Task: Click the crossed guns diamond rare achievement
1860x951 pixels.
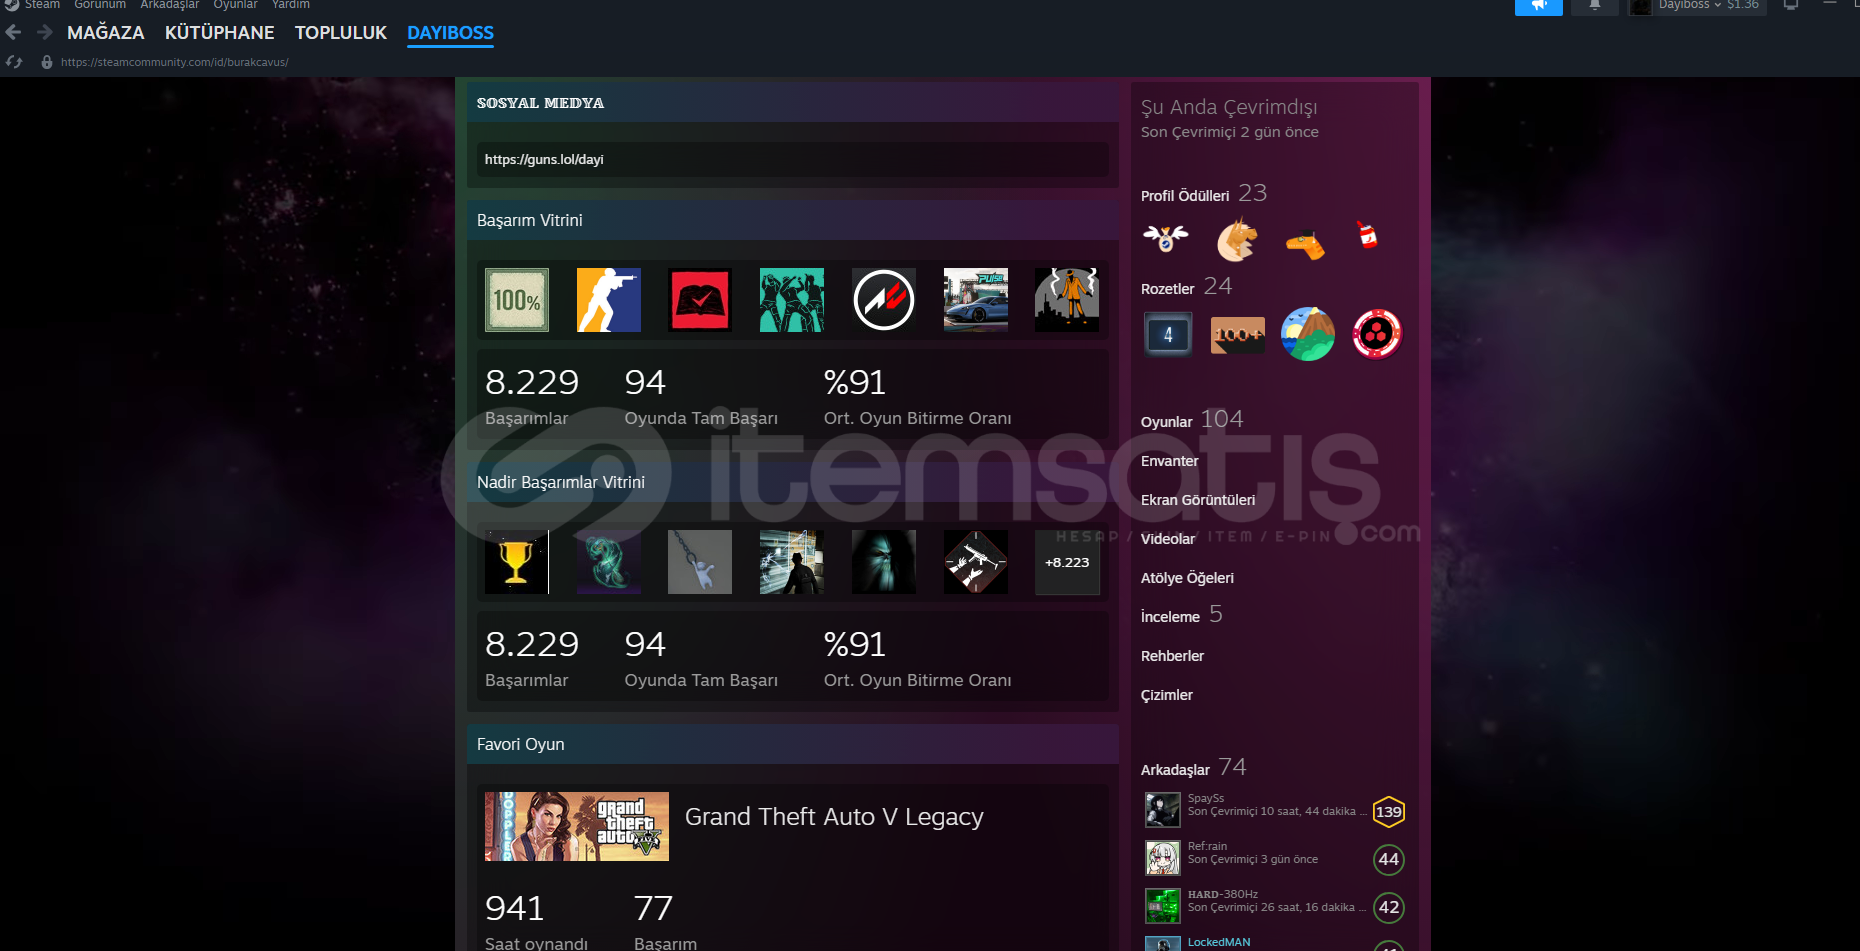Action: pyautogui.click(x=976, y=562)
